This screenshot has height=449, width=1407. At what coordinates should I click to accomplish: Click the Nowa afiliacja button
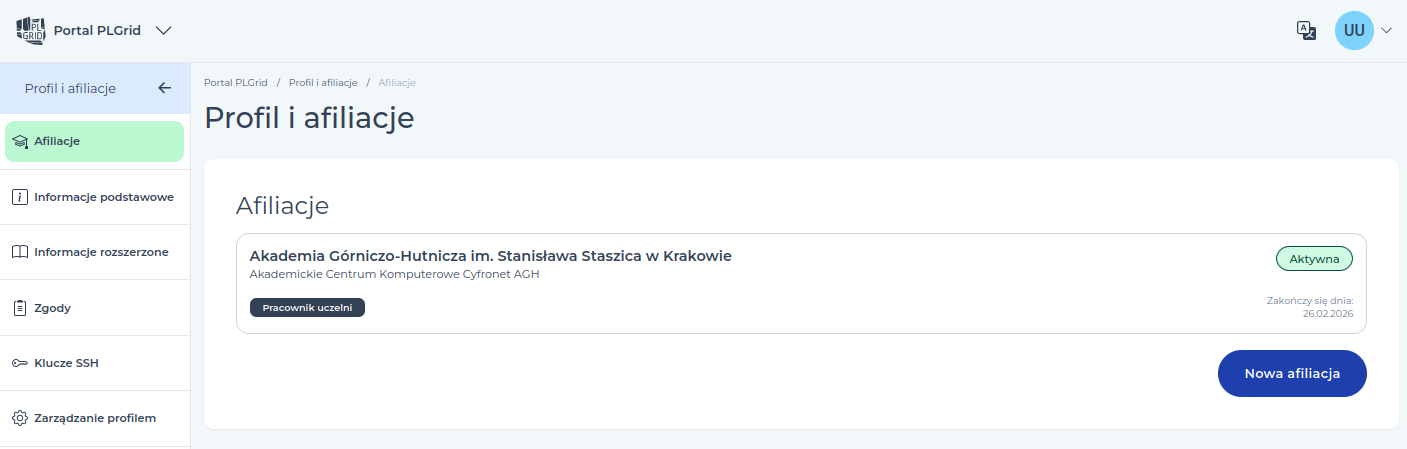point(1292,373)
